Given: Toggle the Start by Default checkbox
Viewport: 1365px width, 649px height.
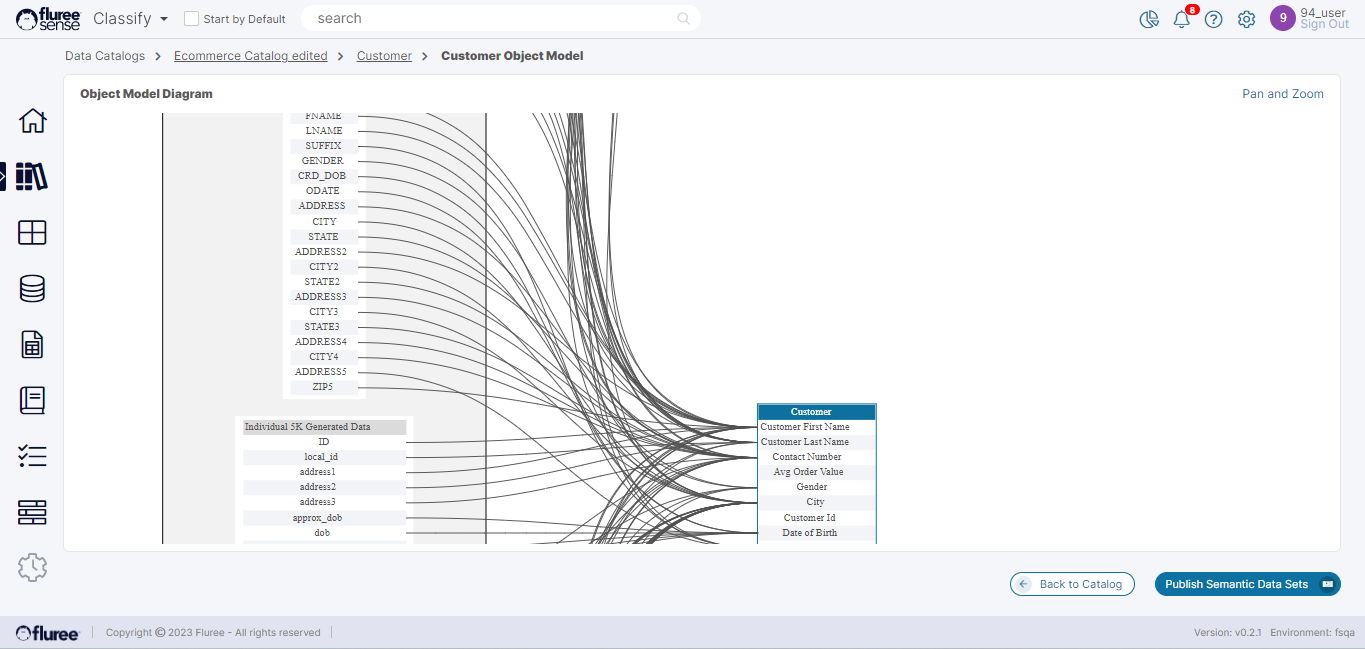Looking at the screenshot, I should coord(192,19).
